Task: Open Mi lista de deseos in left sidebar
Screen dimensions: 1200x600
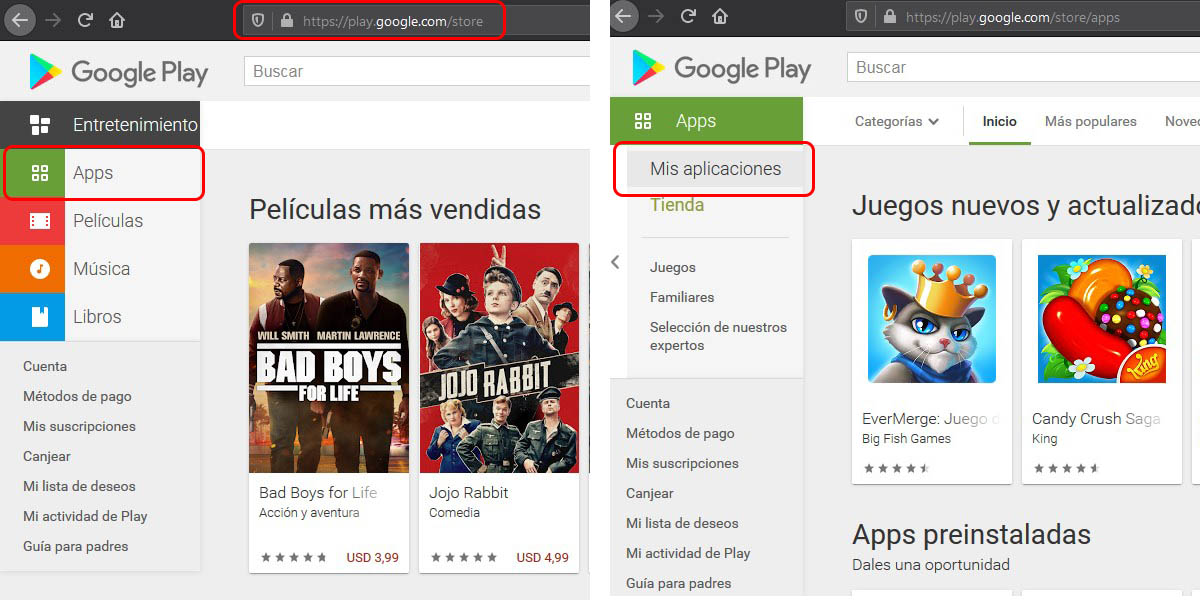Action: coord(79,486)
